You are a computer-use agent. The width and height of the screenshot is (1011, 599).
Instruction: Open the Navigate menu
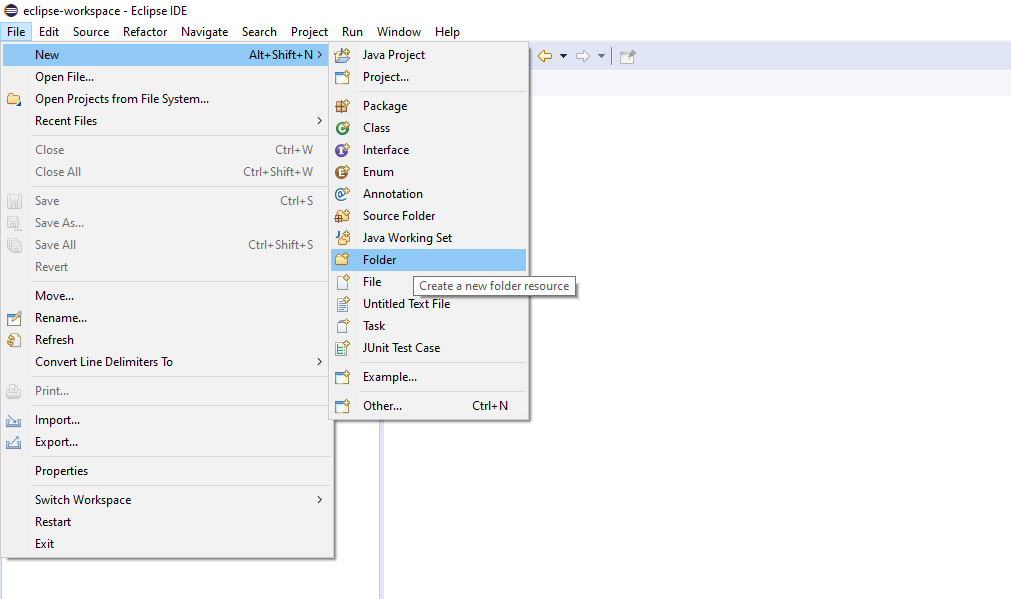[x=204, y=32]
